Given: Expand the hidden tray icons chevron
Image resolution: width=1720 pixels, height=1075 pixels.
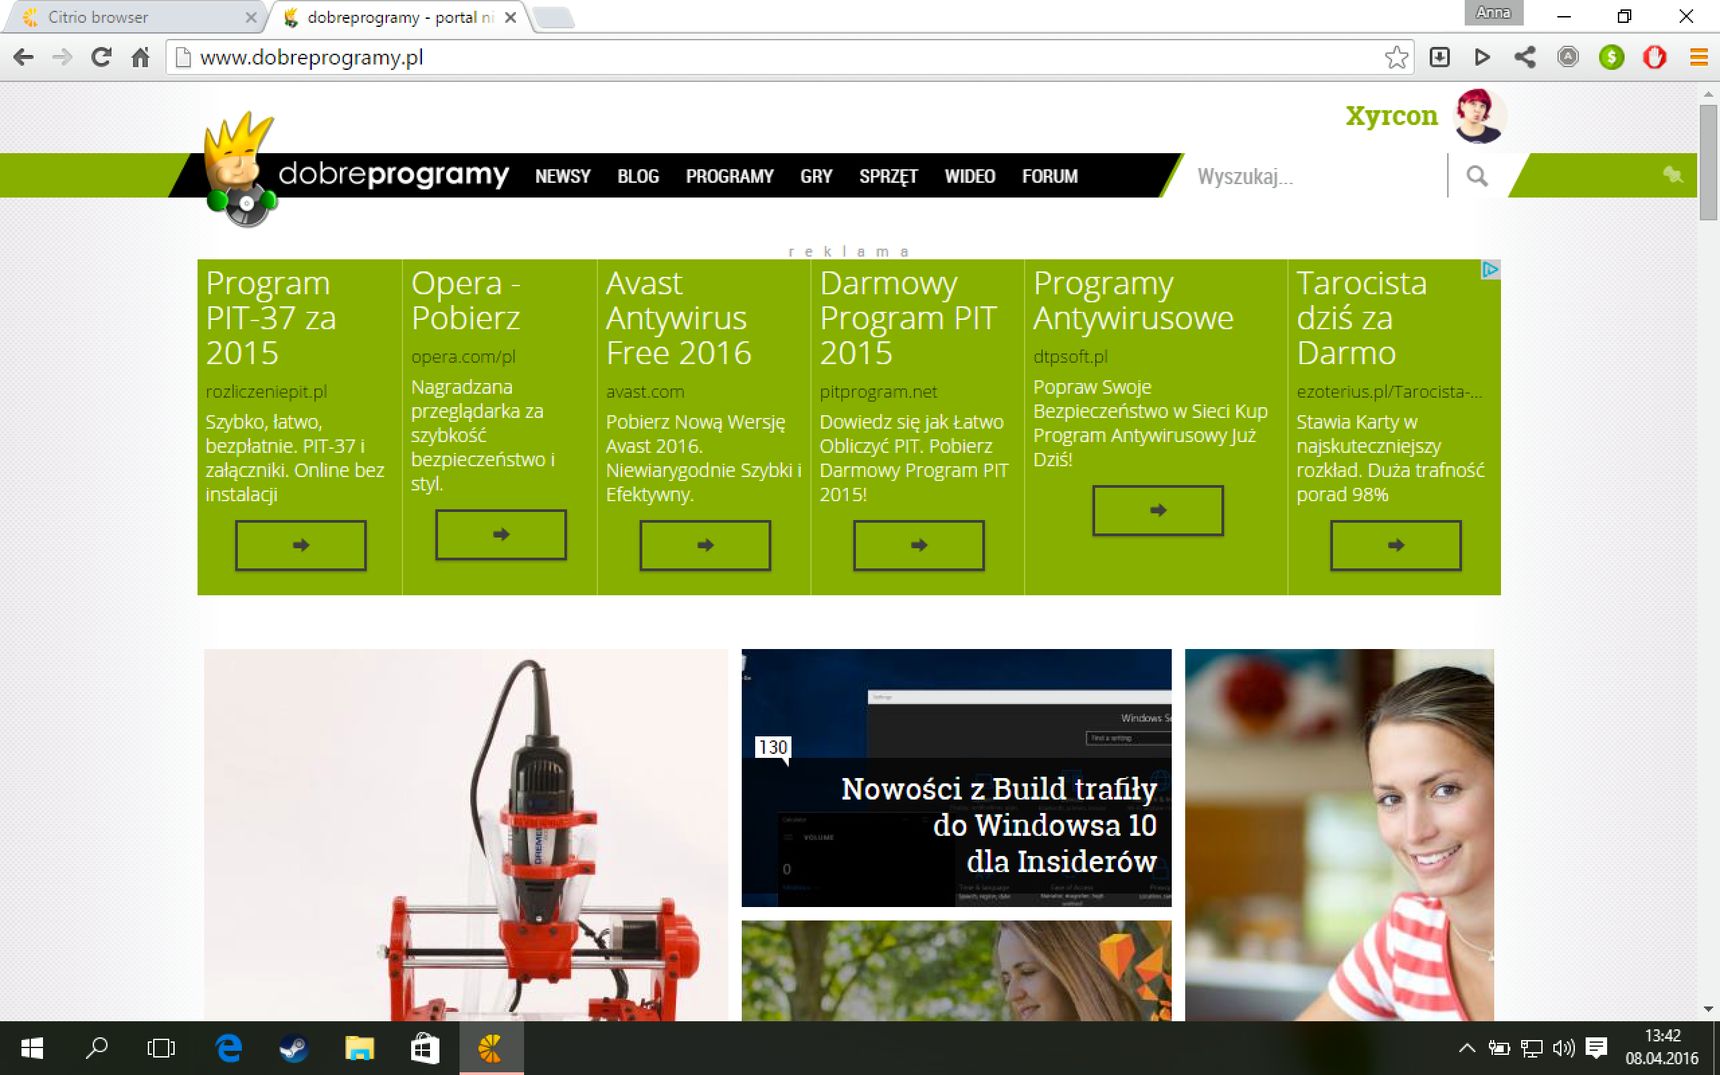Looking at the screenshot, I should 1466,1048.
